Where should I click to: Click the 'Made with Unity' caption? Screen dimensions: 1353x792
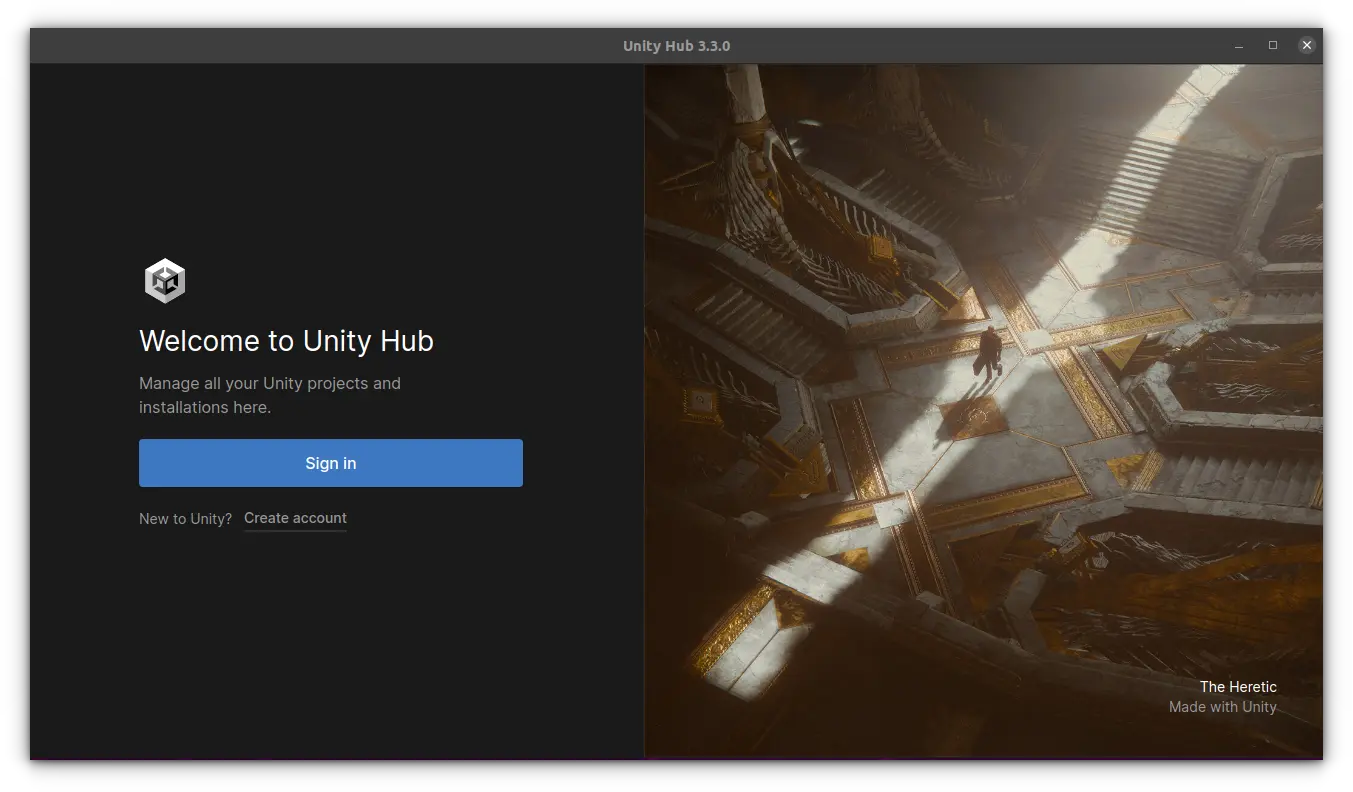1223,707
